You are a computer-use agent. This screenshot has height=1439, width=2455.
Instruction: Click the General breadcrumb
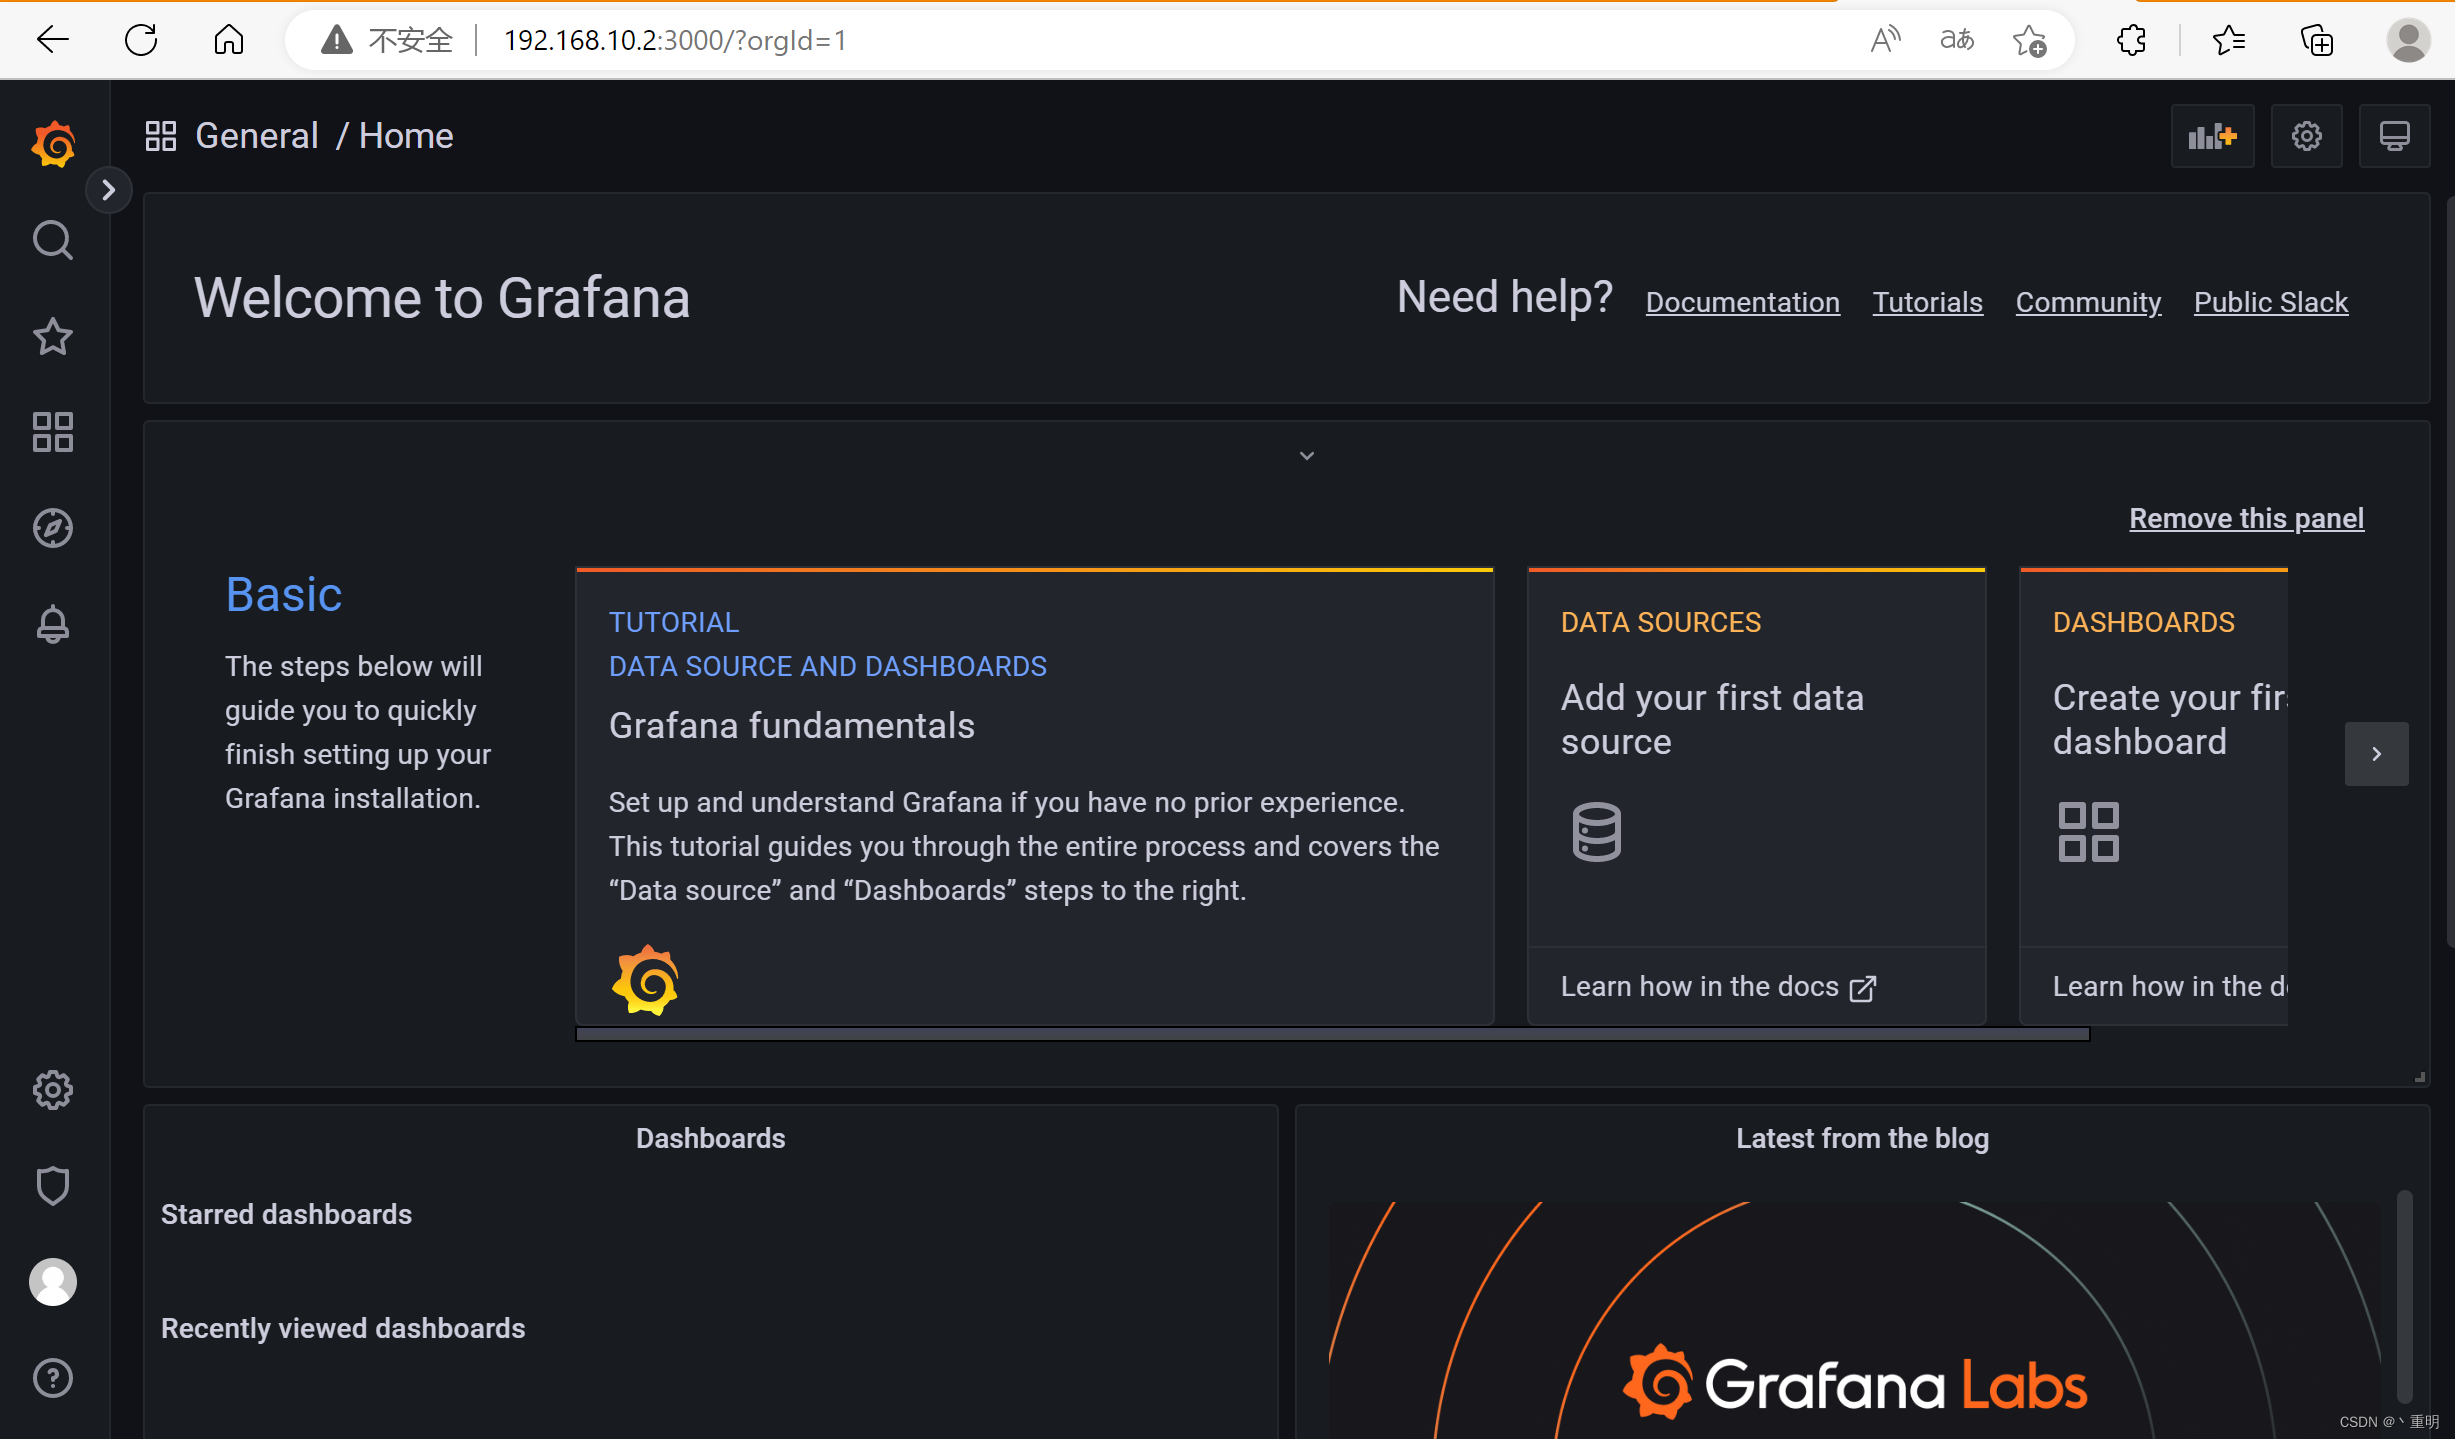coord(256,136)
